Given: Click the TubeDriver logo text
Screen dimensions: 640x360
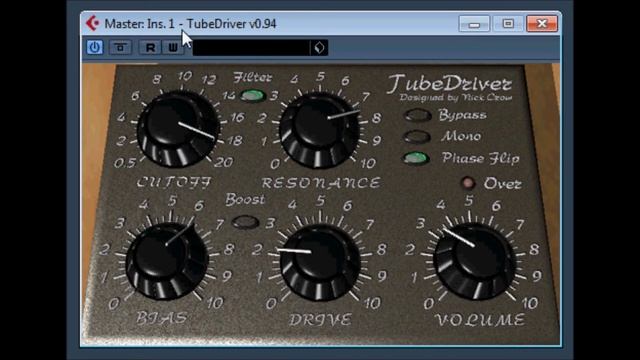Looking at the screenshot, I should point(449,84).
